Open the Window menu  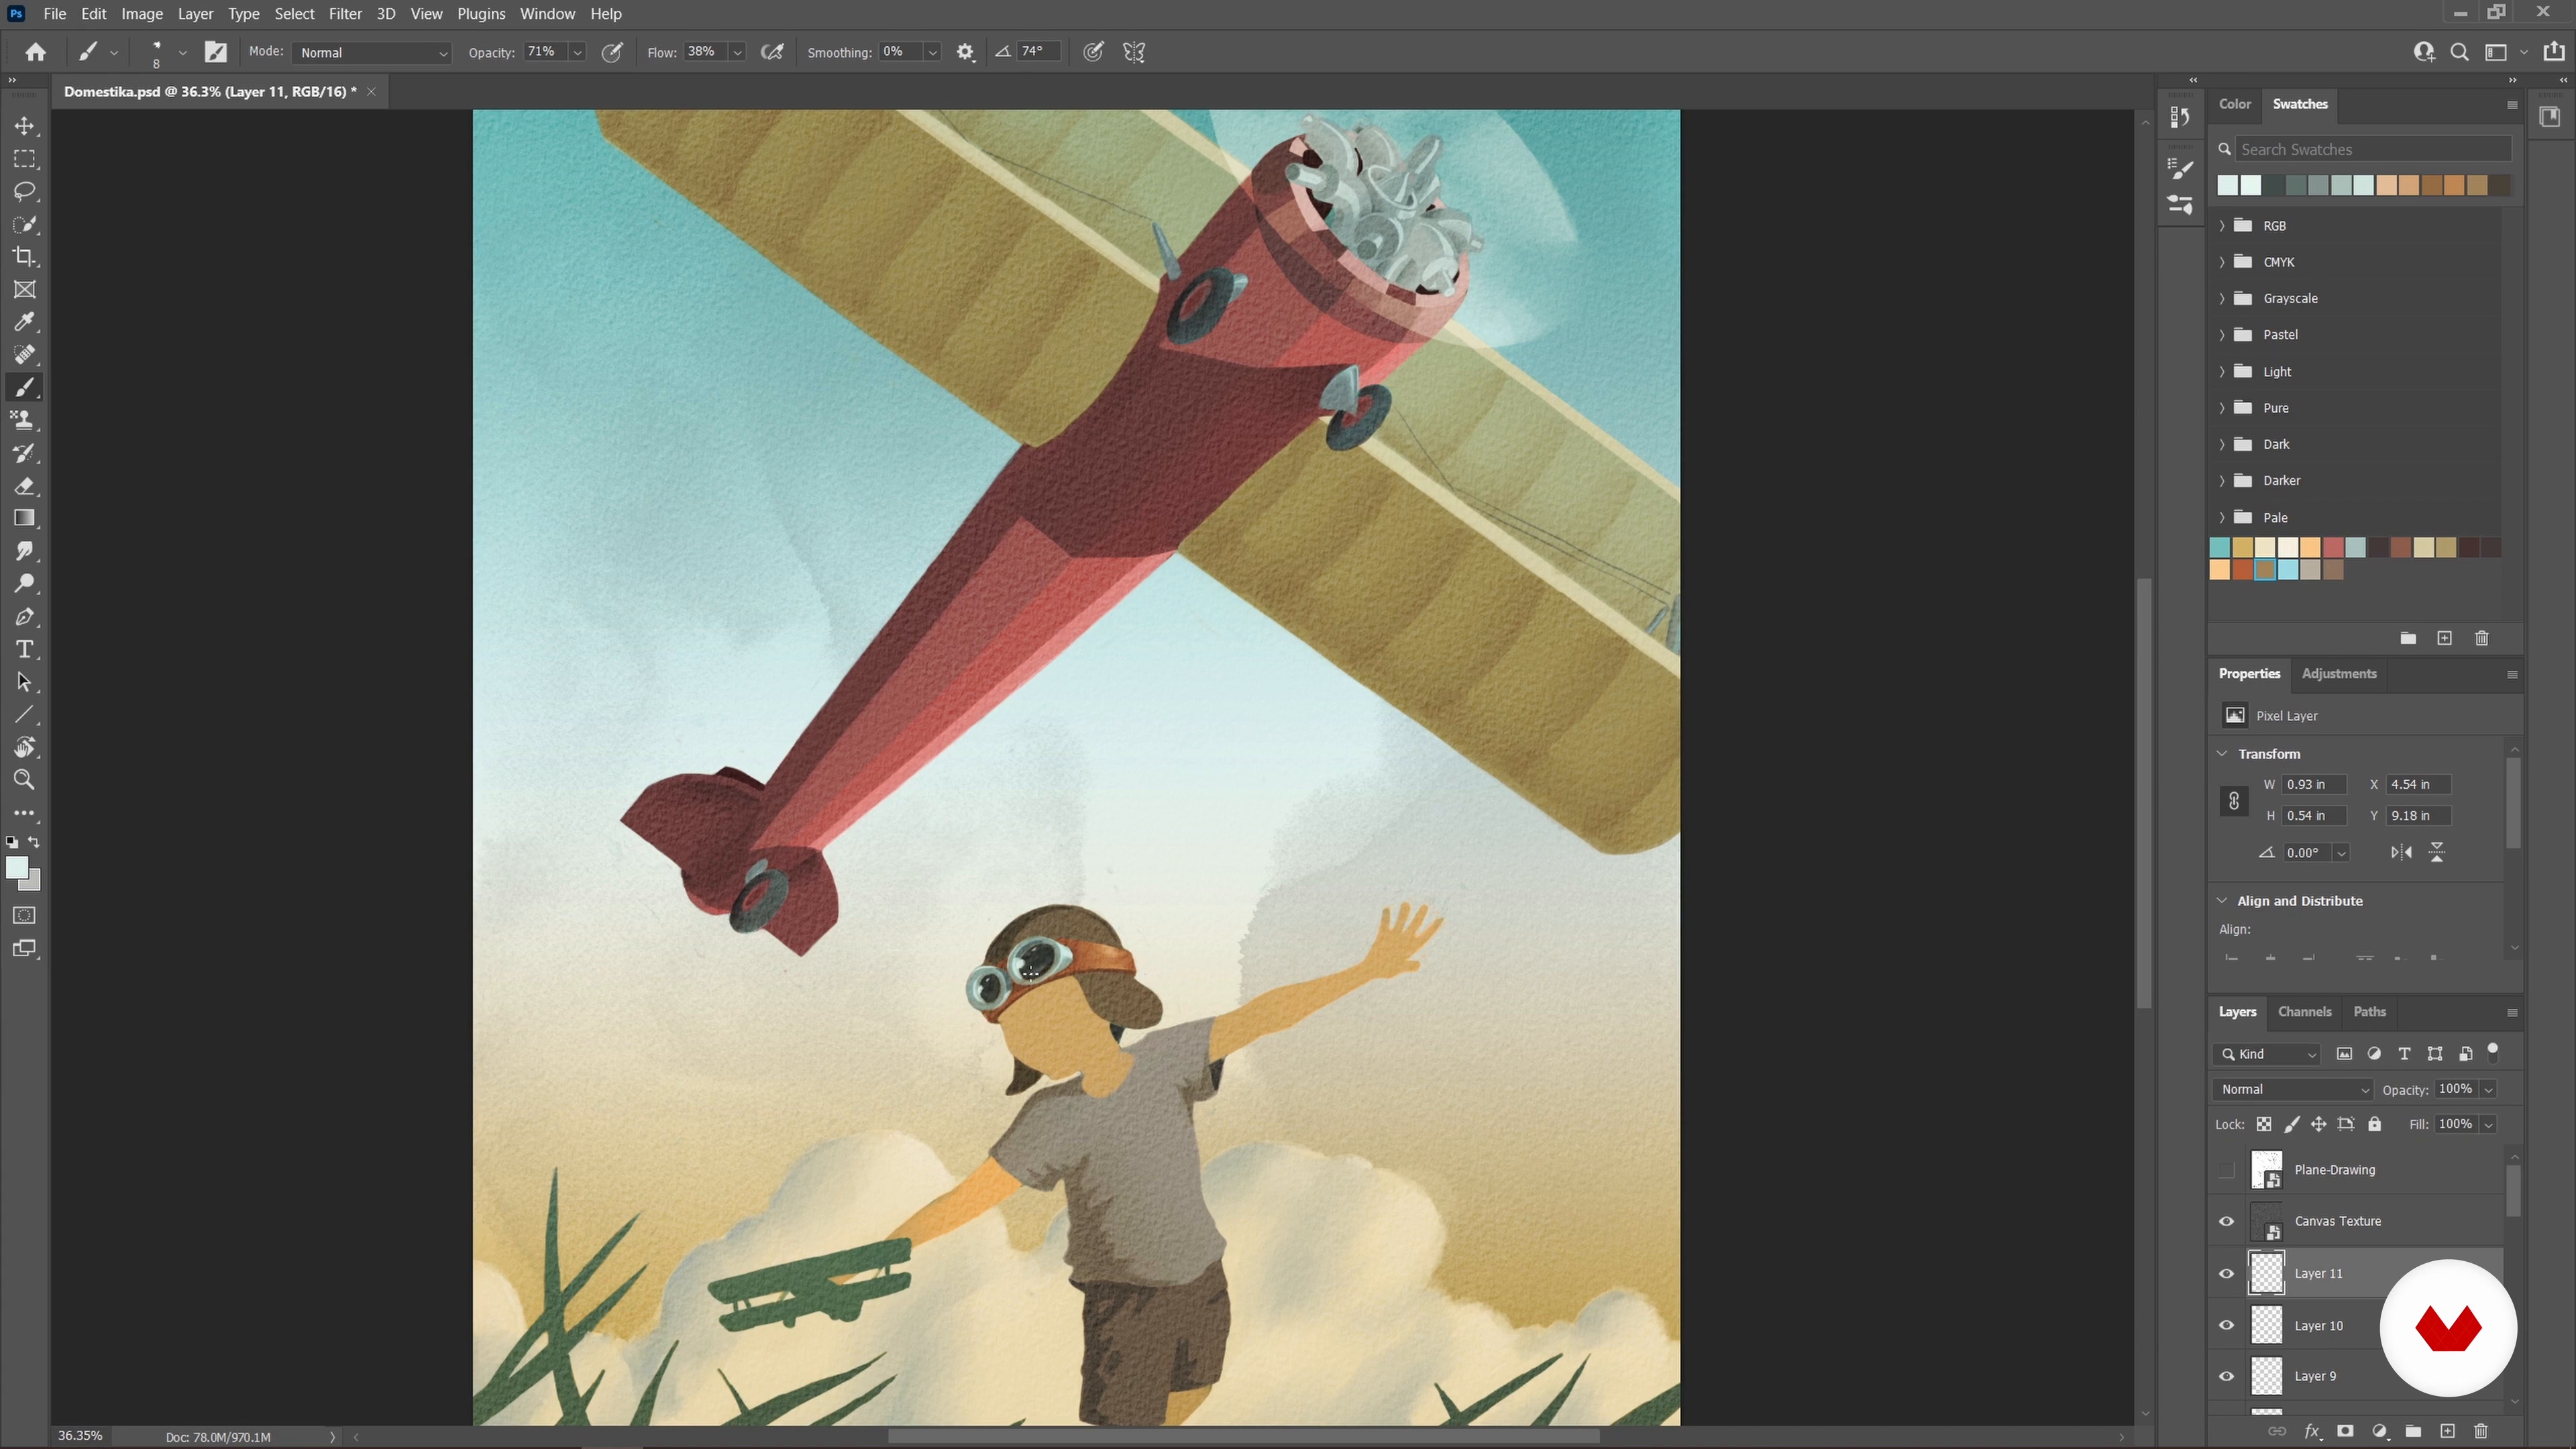click(547, 14)
